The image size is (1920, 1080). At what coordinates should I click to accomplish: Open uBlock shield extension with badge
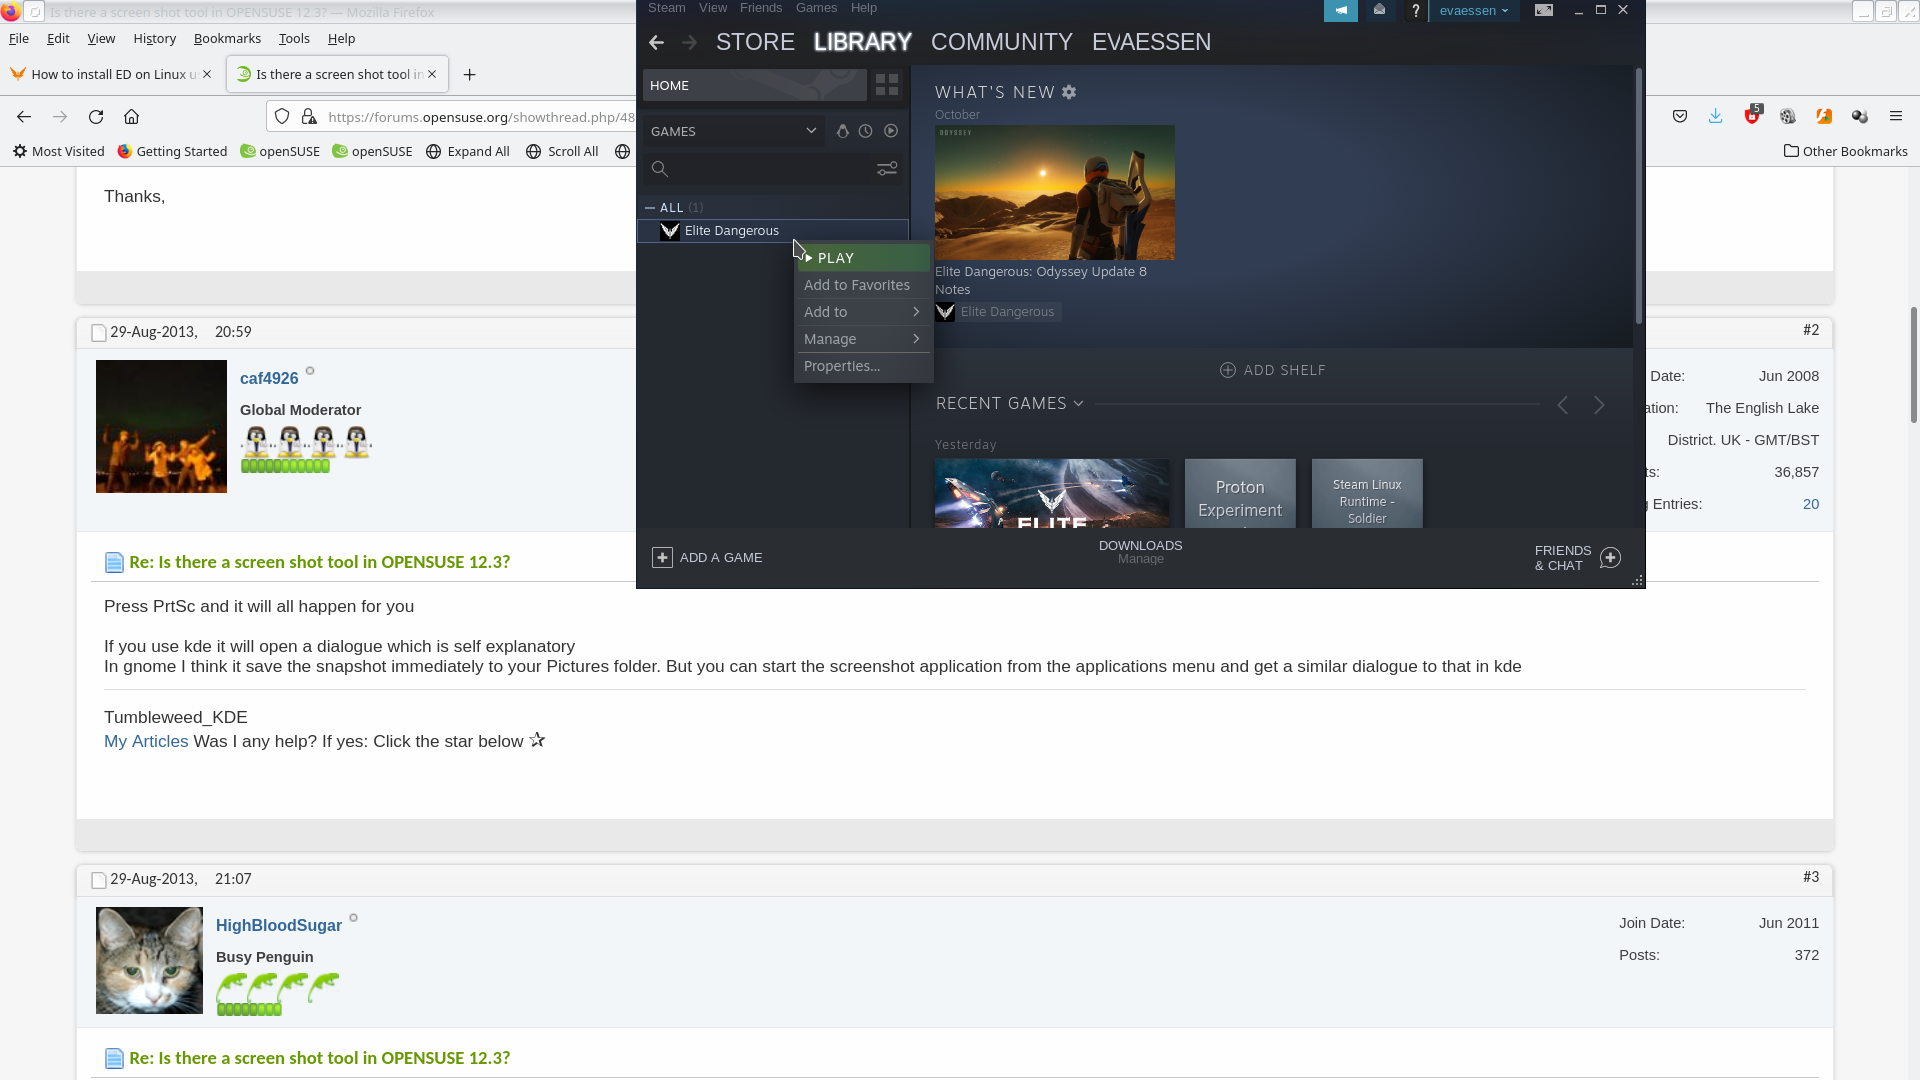pyautogui.click(x=1752, y=115)
